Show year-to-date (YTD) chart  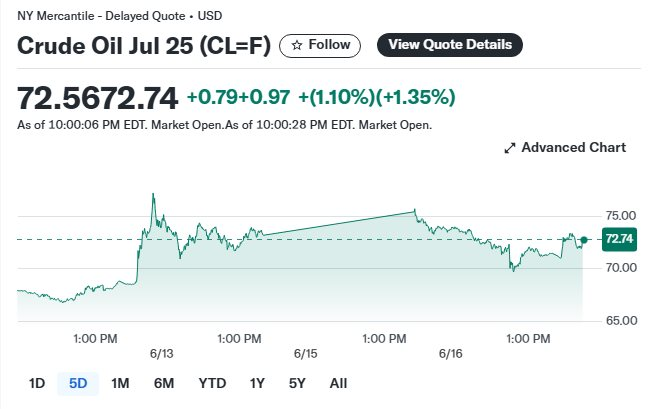click(x=212, y=383)
